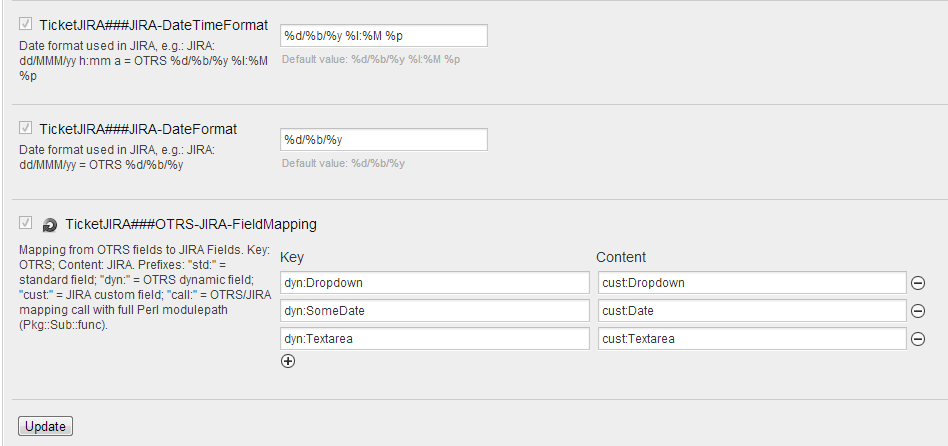Viewport: 948px width, 446px height.
Task: Edit the cust:Date content field
Action: 751,311
